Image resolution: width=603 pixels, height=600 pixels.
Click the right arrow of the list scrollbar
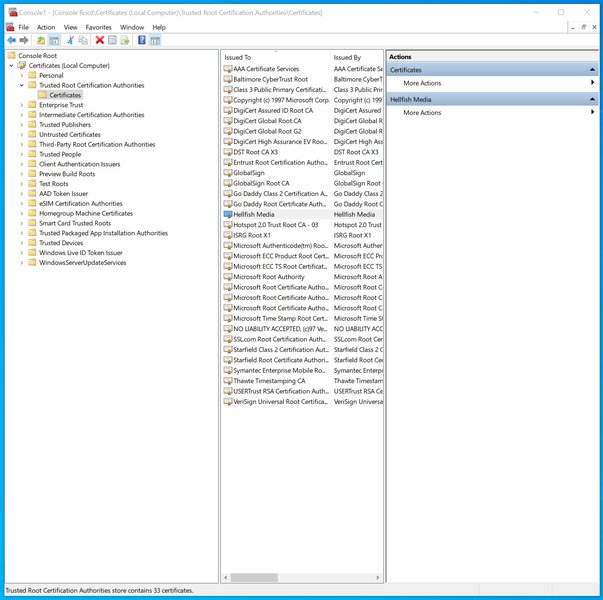click(377, 577)
